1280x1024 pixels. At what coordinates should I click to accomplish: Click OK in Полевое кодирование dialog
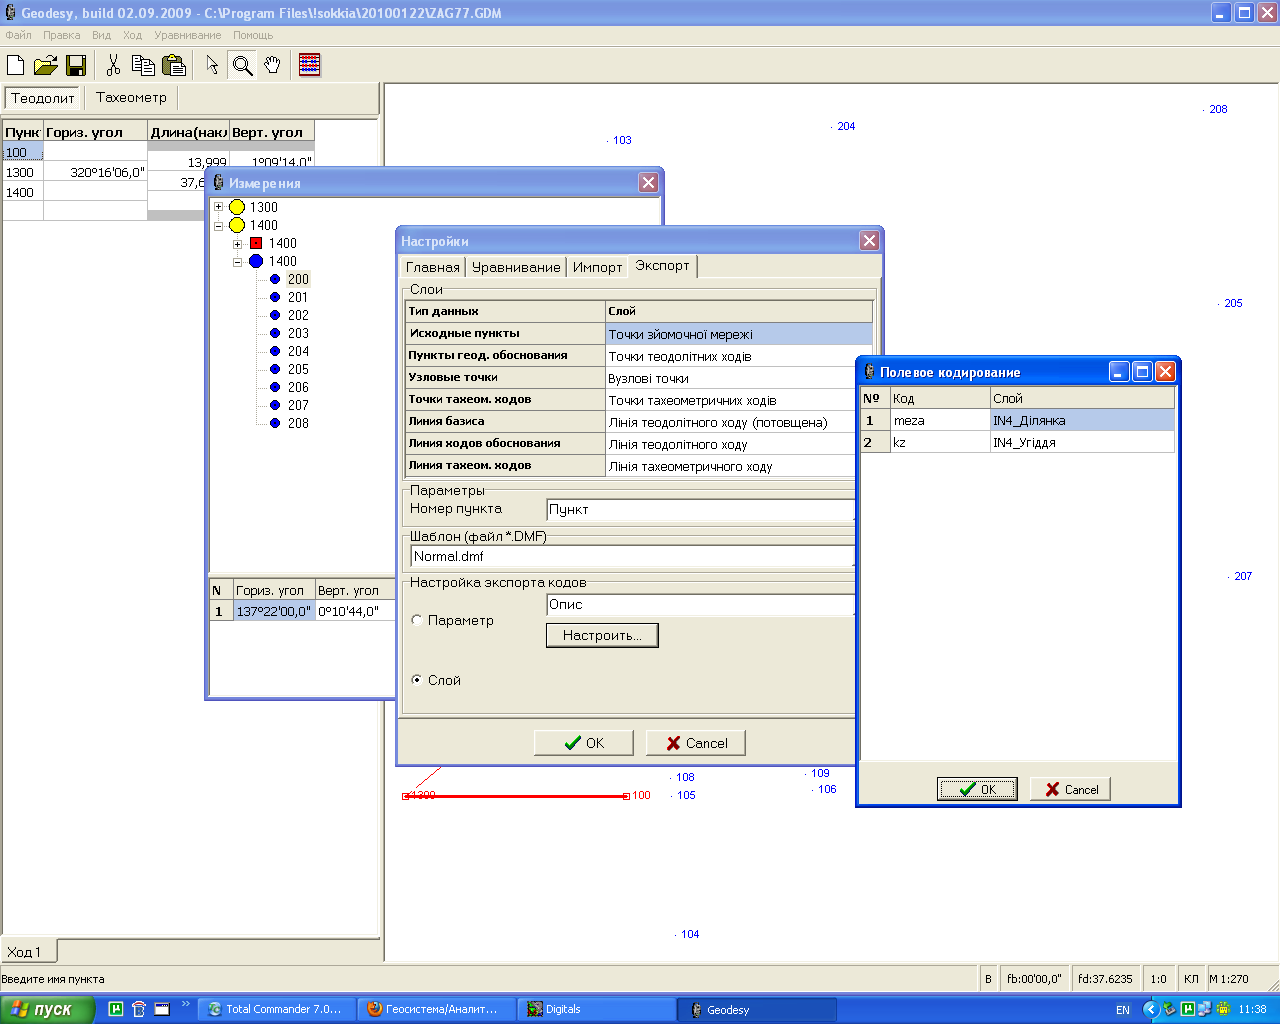click(x=977, y=789)
